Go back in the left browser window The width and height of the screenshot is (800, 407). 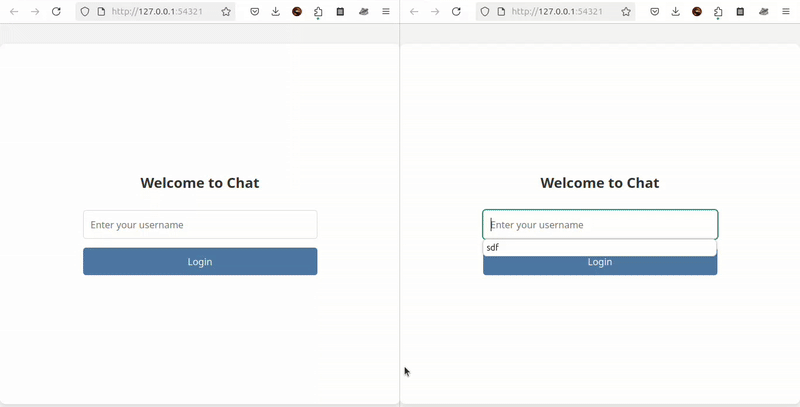click(14, 11)
